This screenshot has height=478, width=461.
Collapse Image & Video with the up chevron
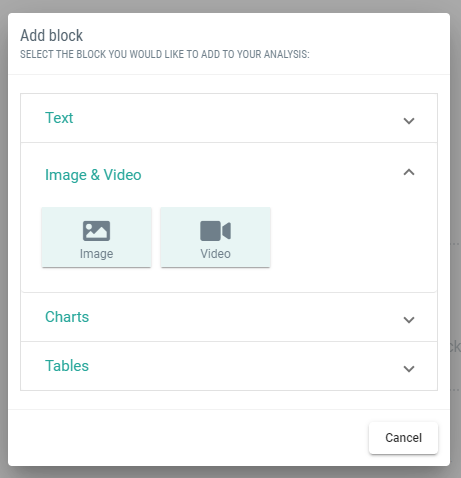tap(409, 172)
